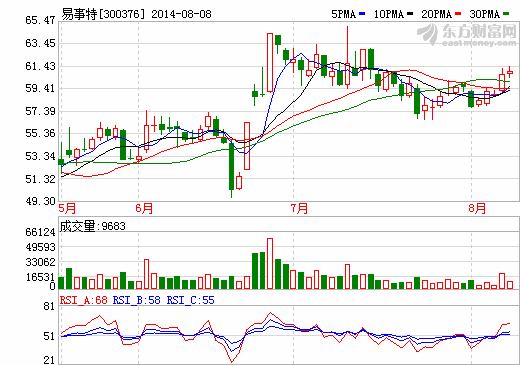Click the 51 RSI axis label

pos(49,336)
